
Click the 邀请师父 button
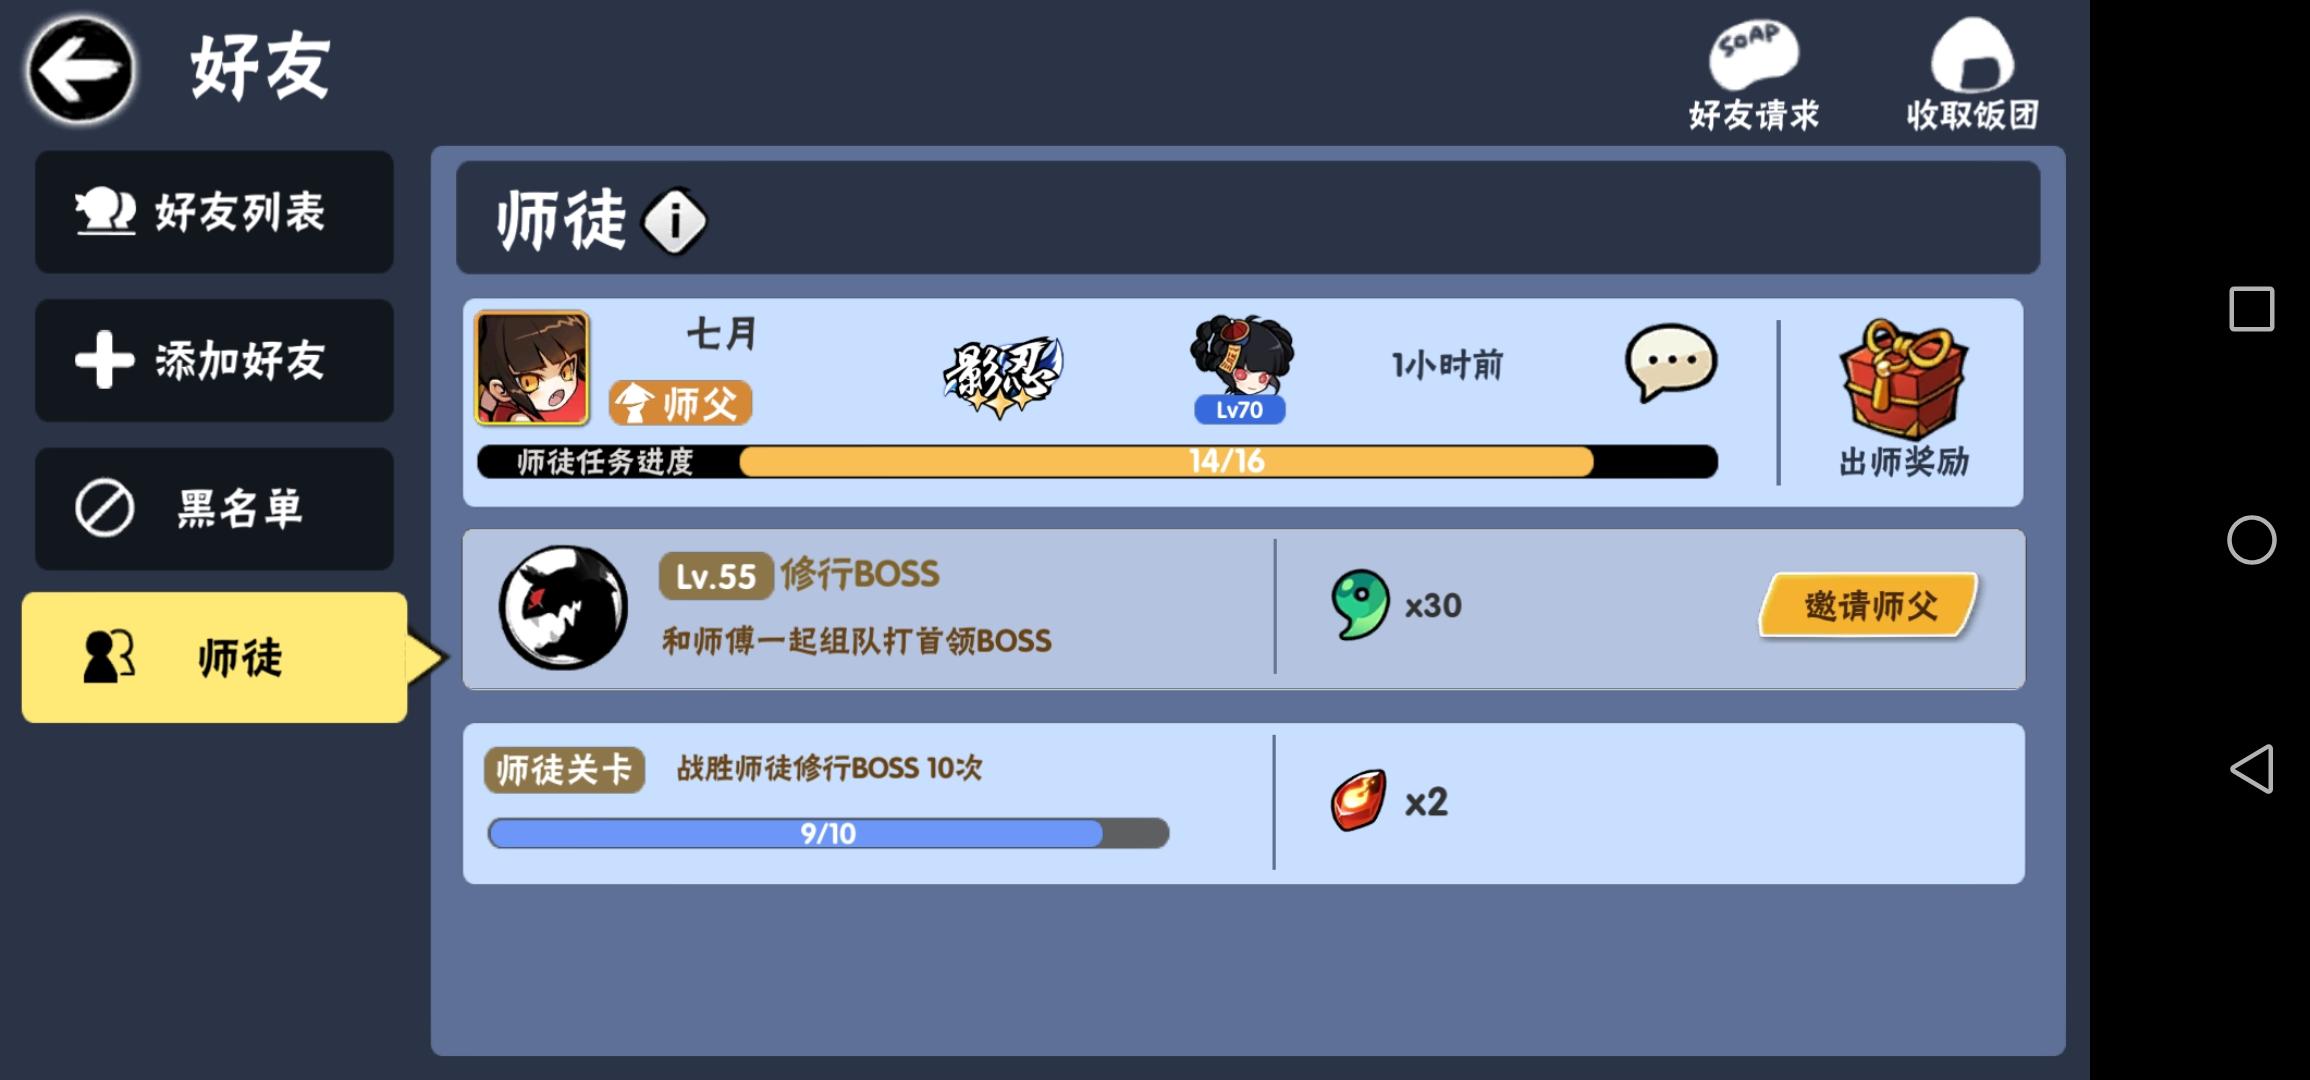pos(1869,605)
